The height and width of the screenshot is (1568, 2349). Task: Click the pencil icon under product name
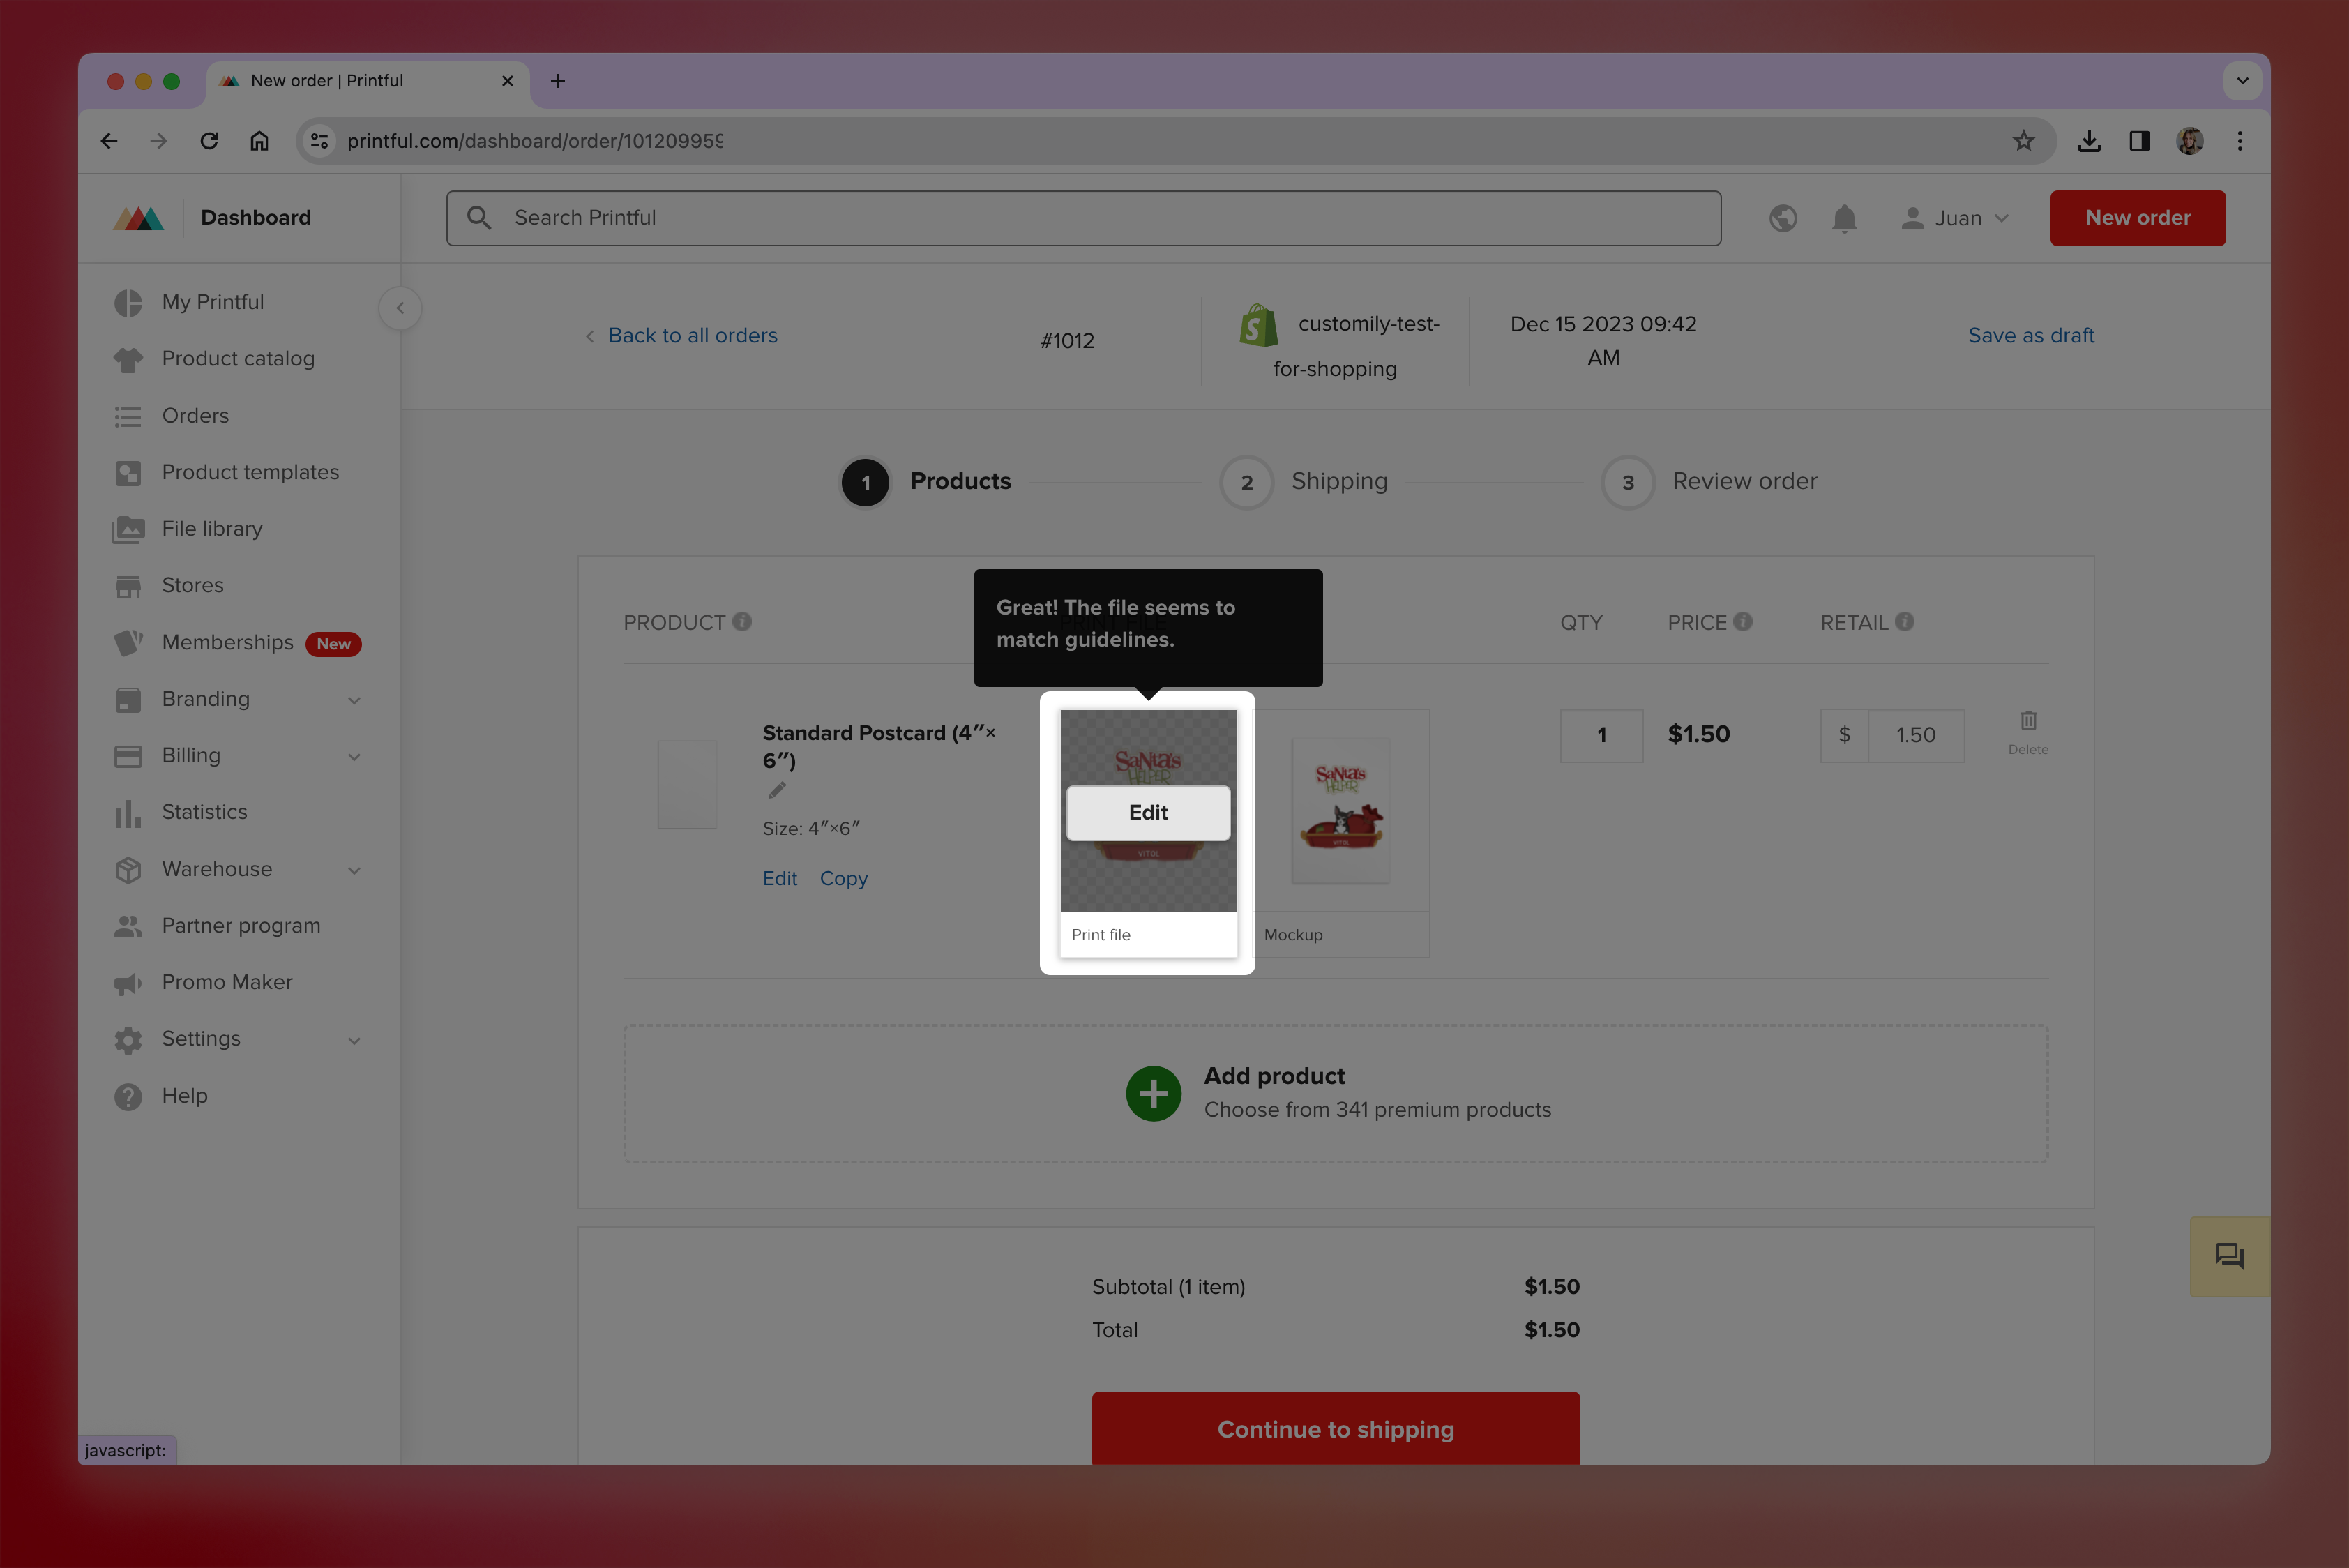[x=777, y=790]
